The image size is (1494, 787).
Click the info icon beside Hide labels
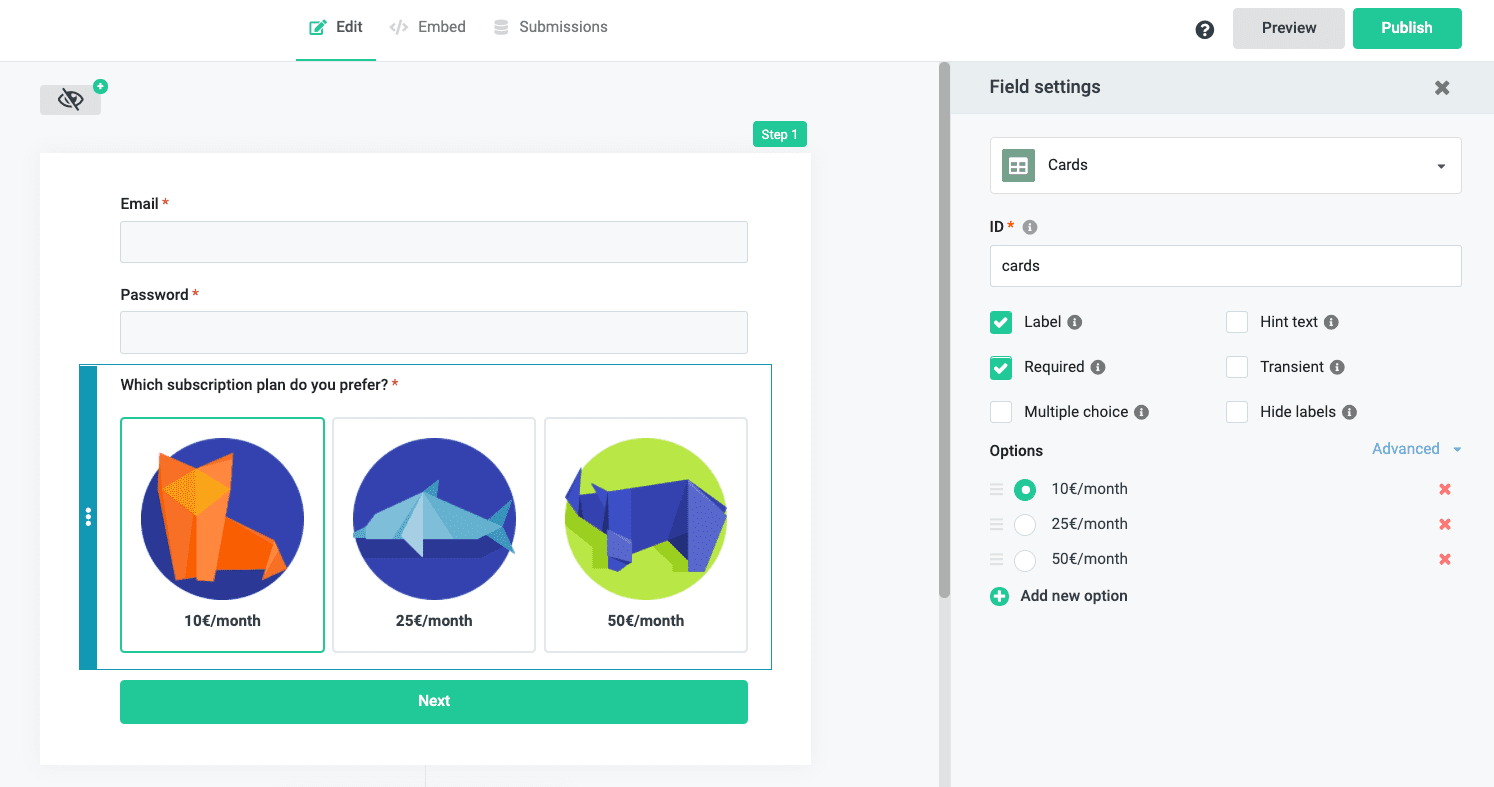point(1349,412)
